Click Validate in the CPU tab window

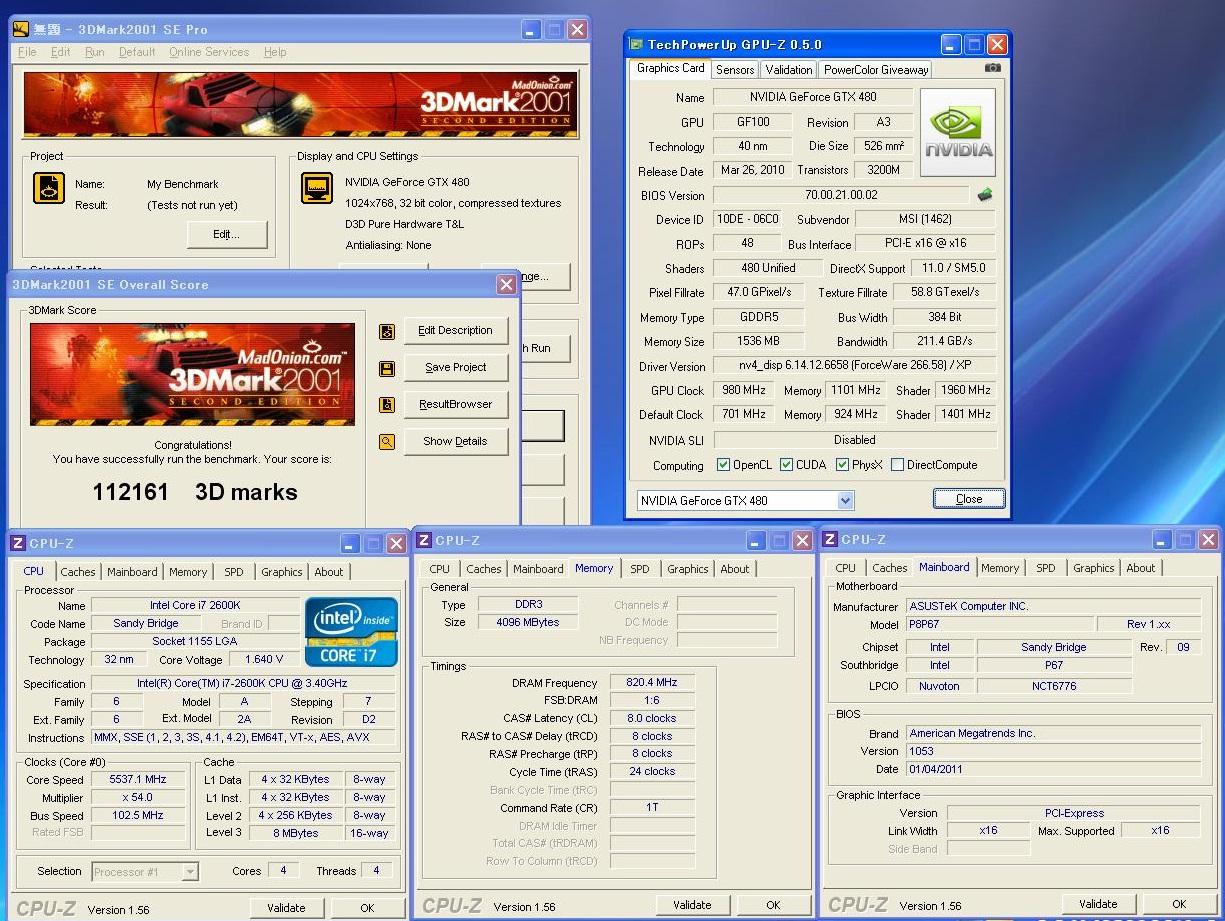[x=286, y=908]
